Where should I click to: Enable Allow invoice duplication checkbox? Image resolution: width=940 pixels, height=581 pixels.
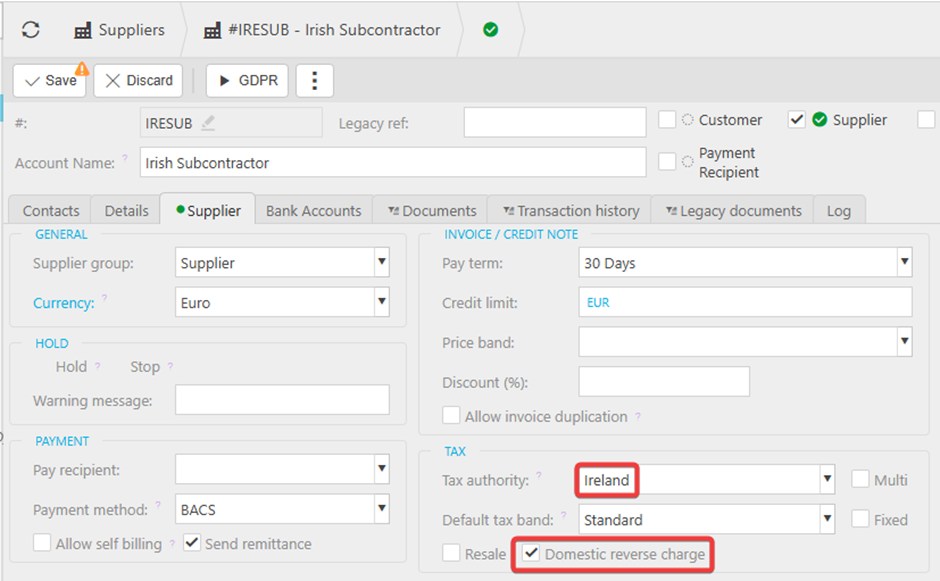click(451, 415)
